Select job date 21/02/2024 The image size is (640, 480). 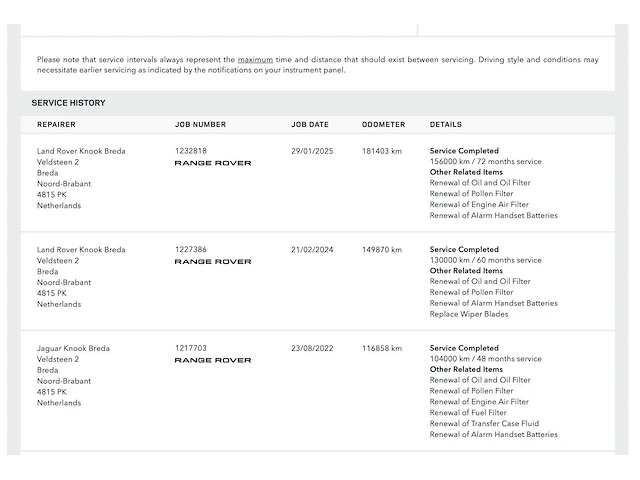(312, 249)
